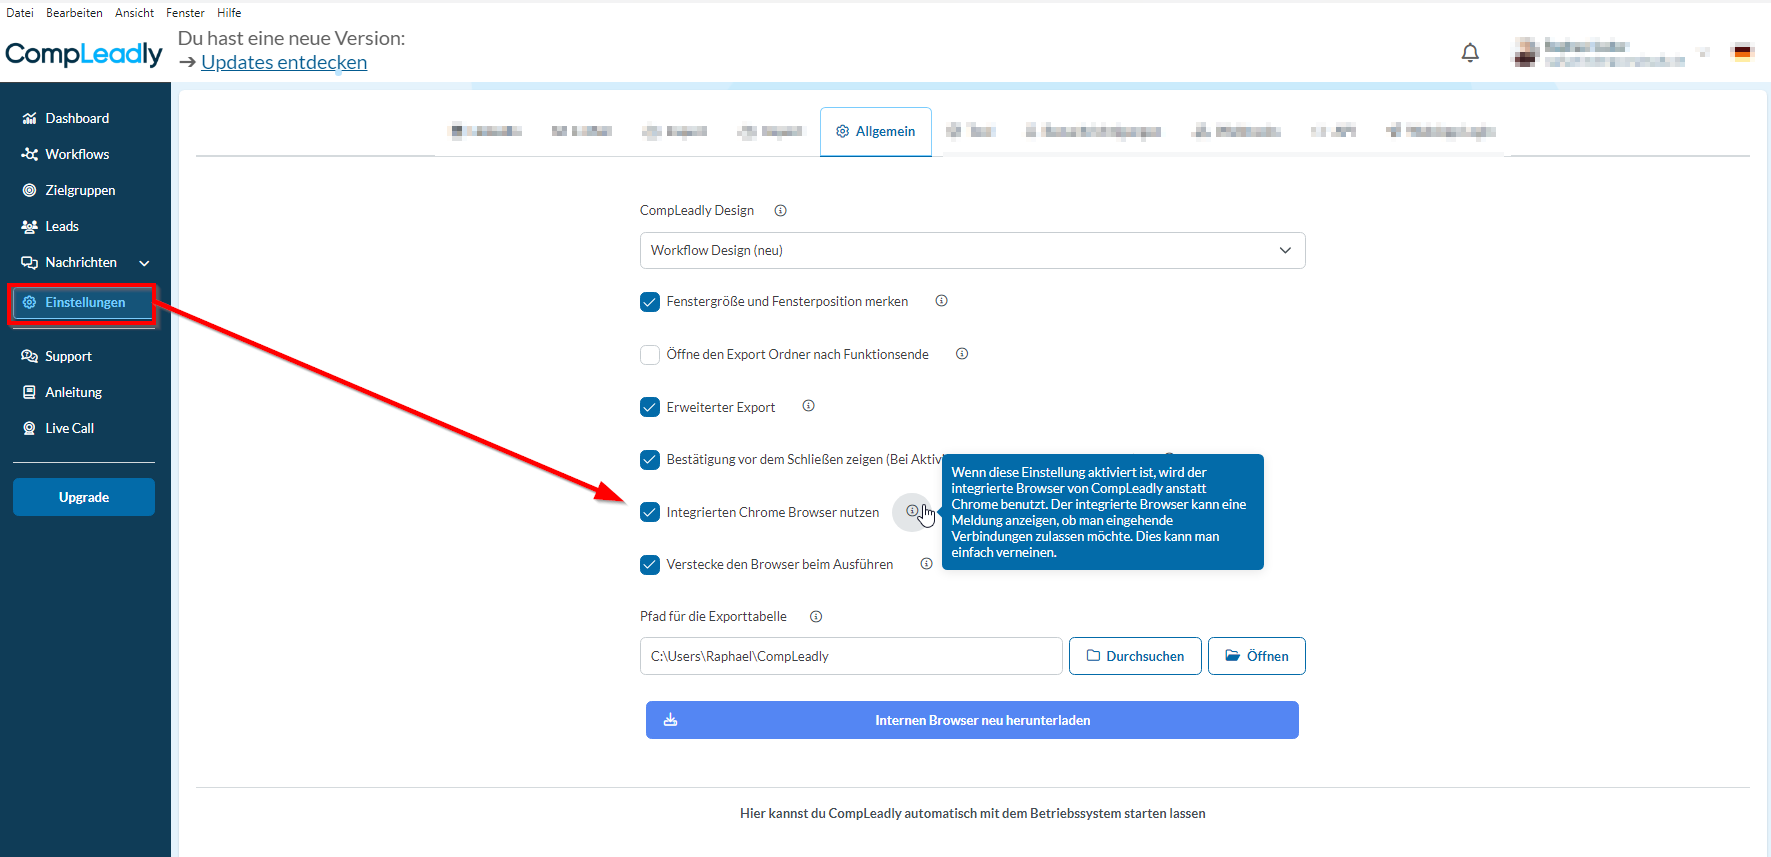Follow the Updates entdecken link
The image size is (1771, 857).
(x=284, y=63)
